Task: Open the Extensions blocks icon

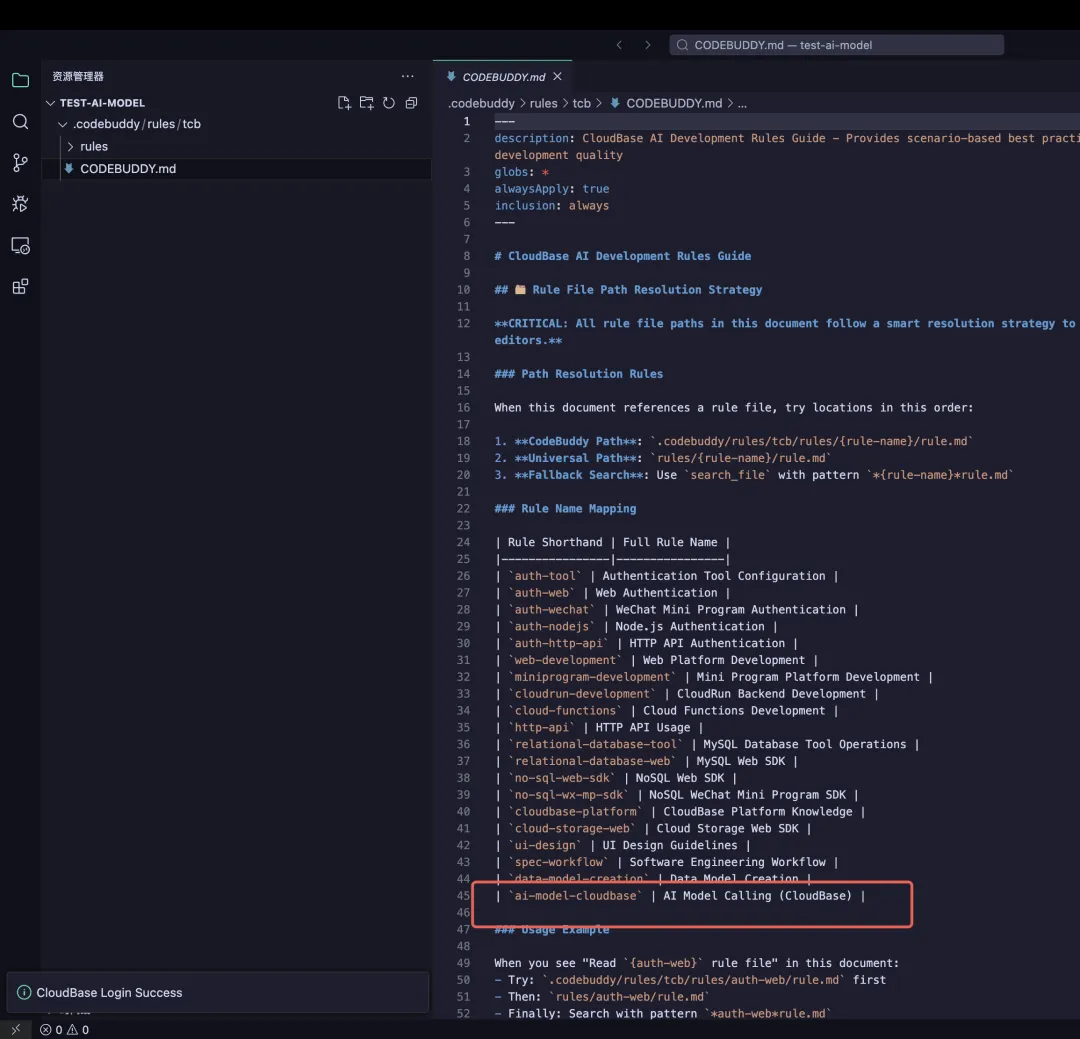Action: click(21, 287)
